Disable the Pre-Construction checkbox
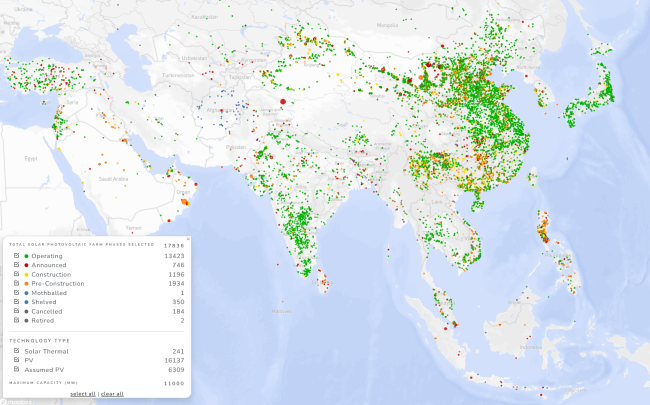The width and height of the screenshot is (650, 405). click(x=16, y=284)
